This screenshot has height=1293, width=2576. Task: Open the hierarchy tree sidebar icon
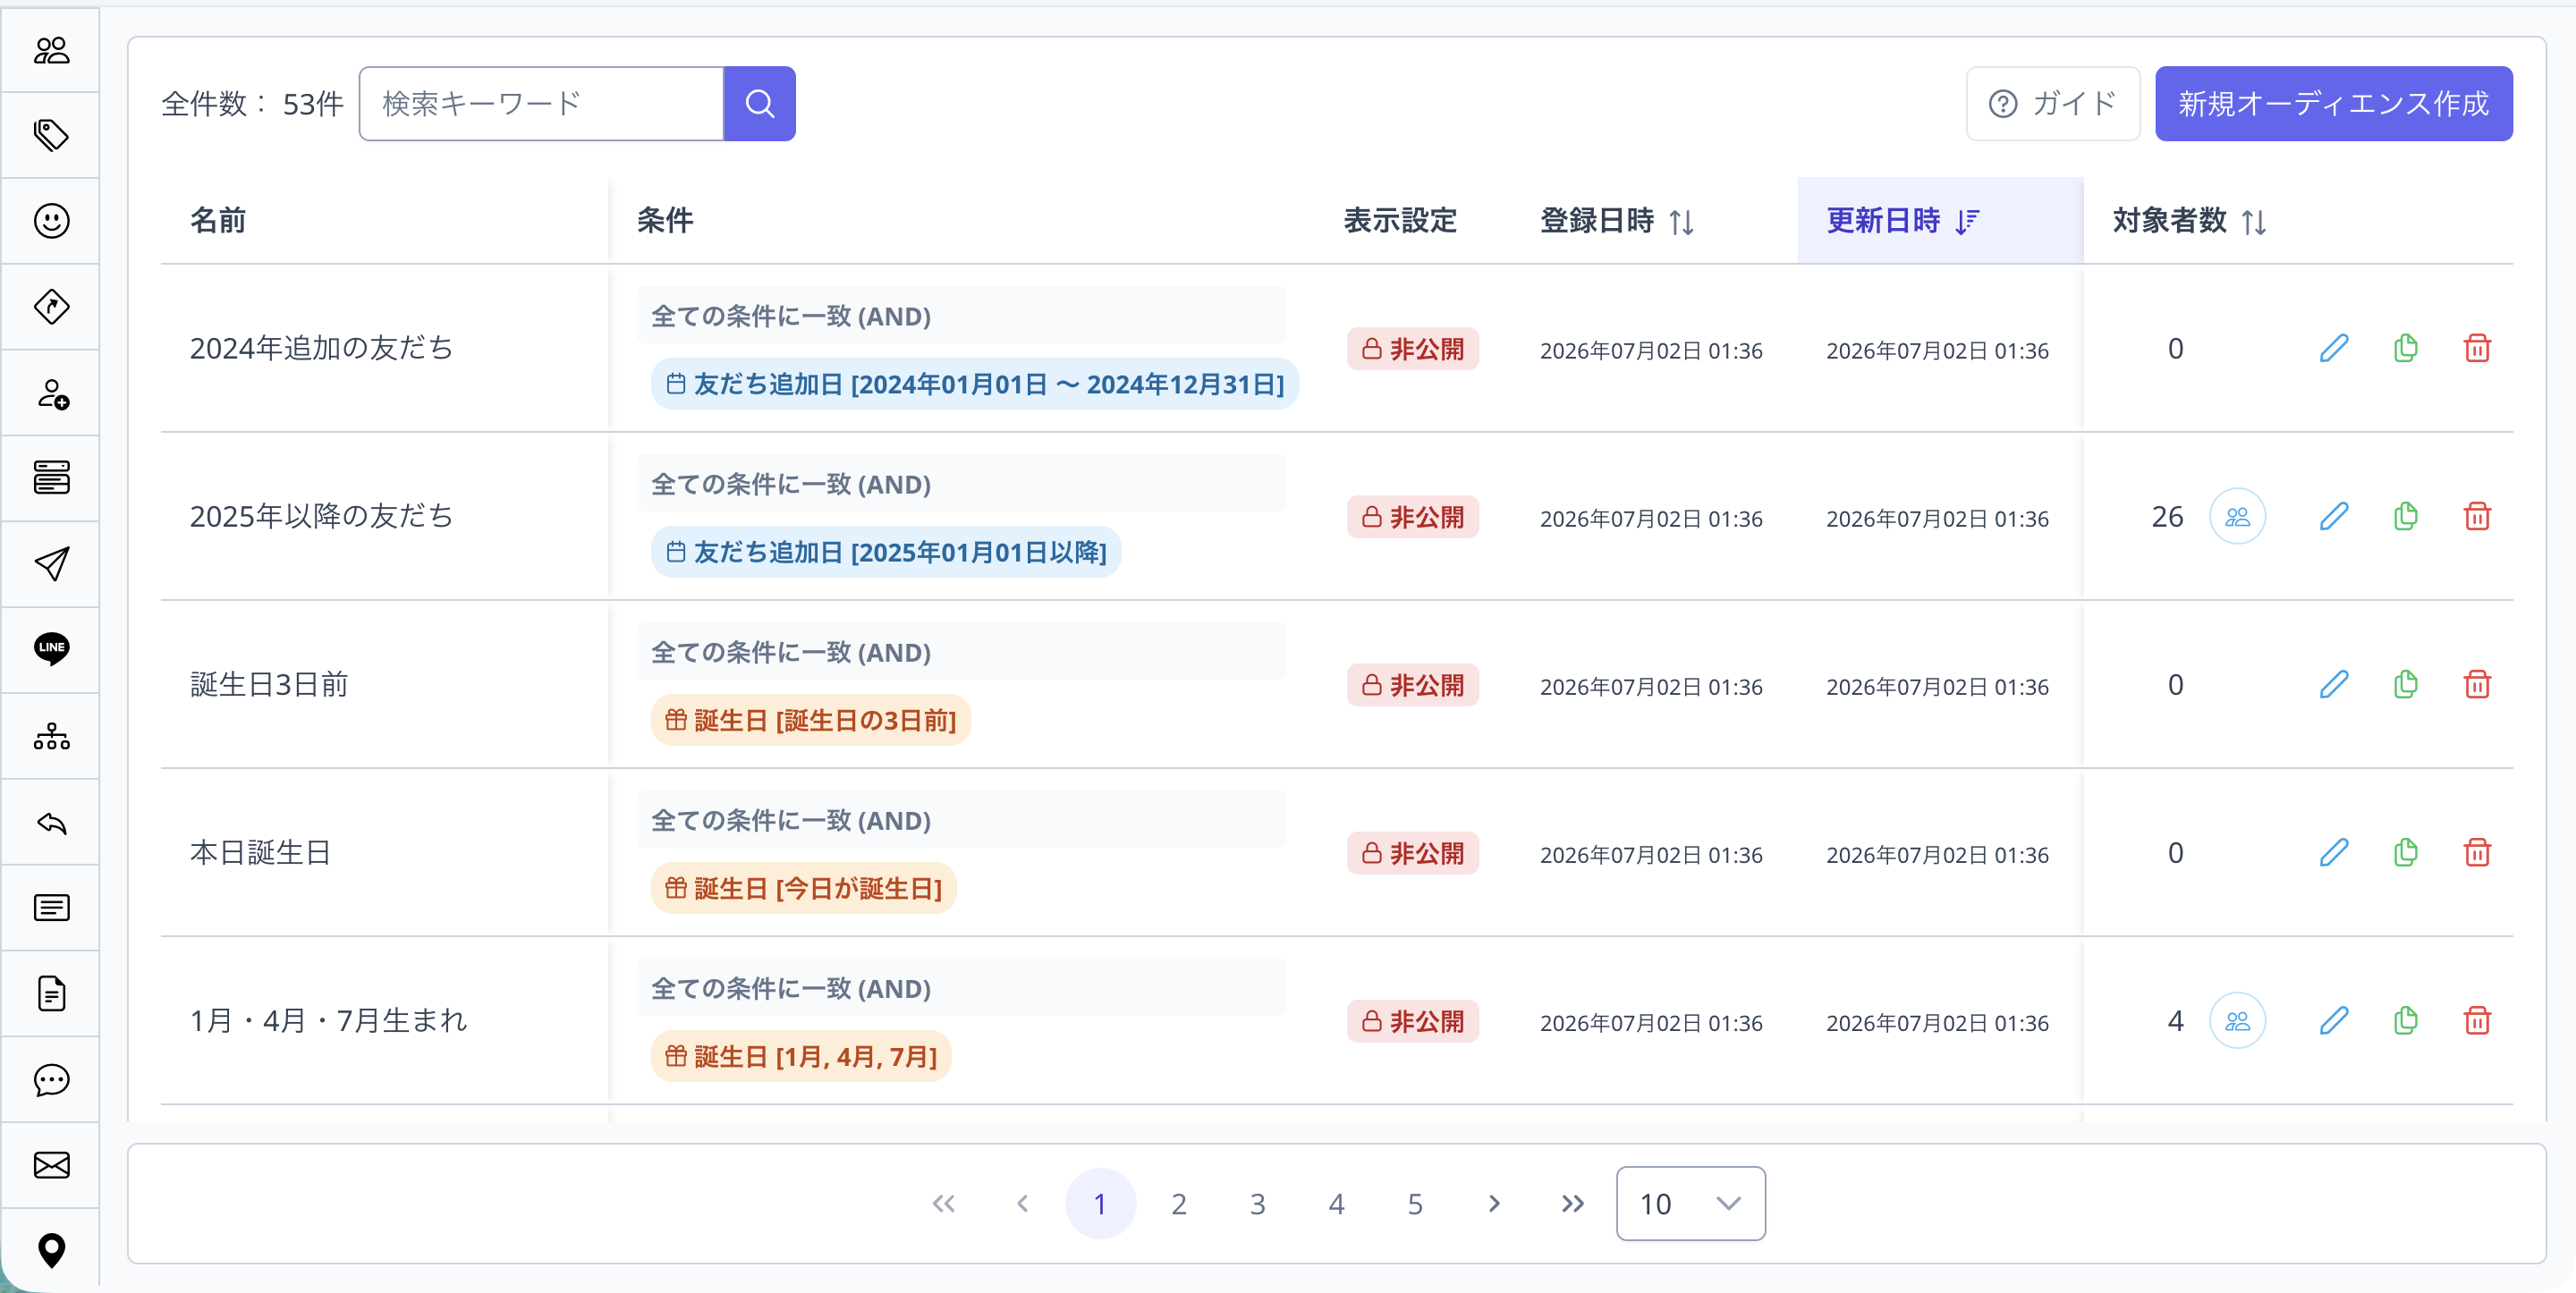click(x=51, y=736)
